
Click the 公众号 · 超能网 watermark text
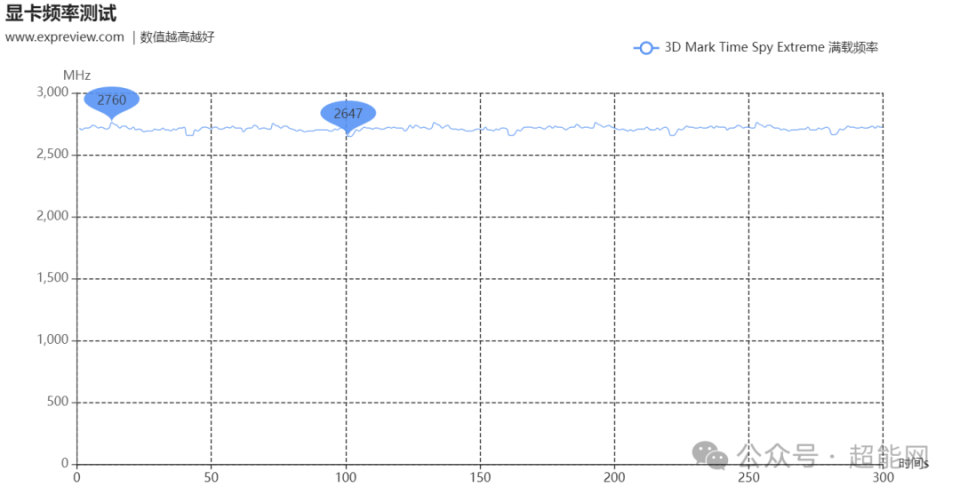pos(833,456)
